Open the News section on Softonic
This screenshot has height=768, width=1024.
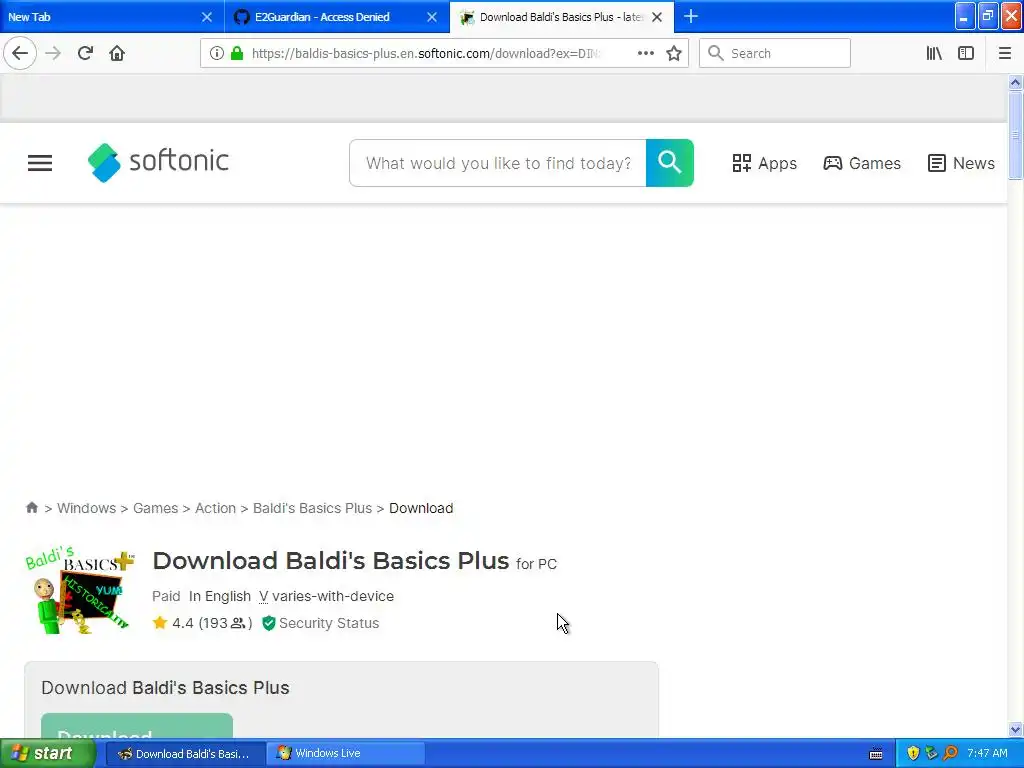pyautogui.click(x=961, y=163)
